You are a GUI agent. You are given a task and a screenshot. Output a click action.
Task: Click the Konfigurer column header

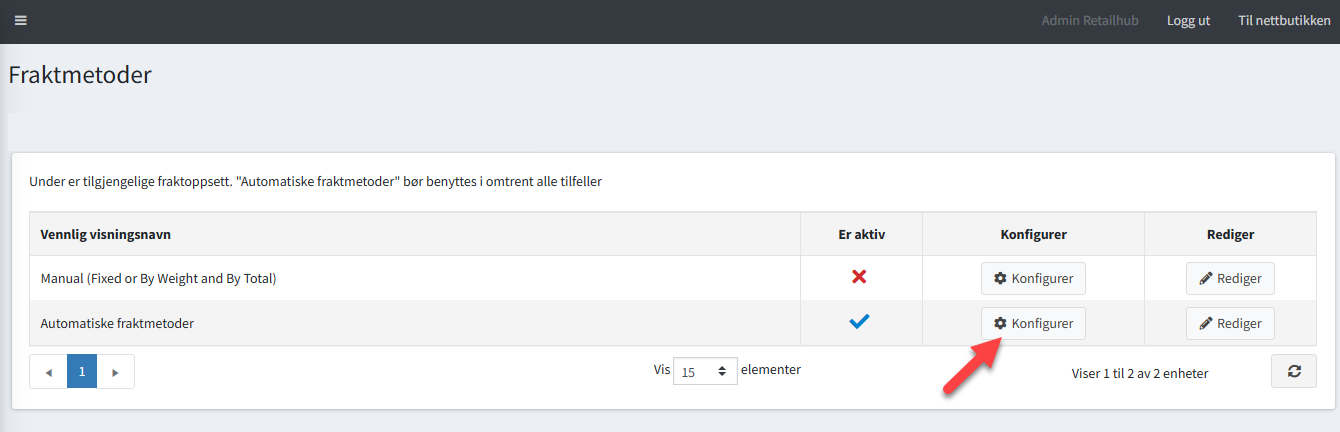coord(1033,234)
